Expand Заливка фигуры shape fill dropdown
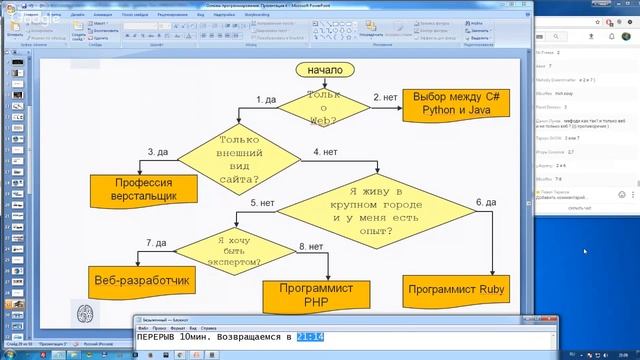 tap(432, 24)
